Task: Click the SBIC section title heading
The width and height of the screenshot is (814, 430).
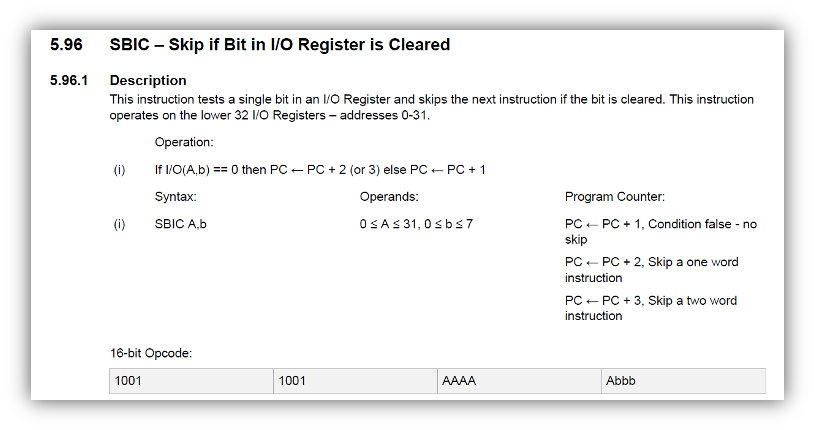Action: coord(279,45)
